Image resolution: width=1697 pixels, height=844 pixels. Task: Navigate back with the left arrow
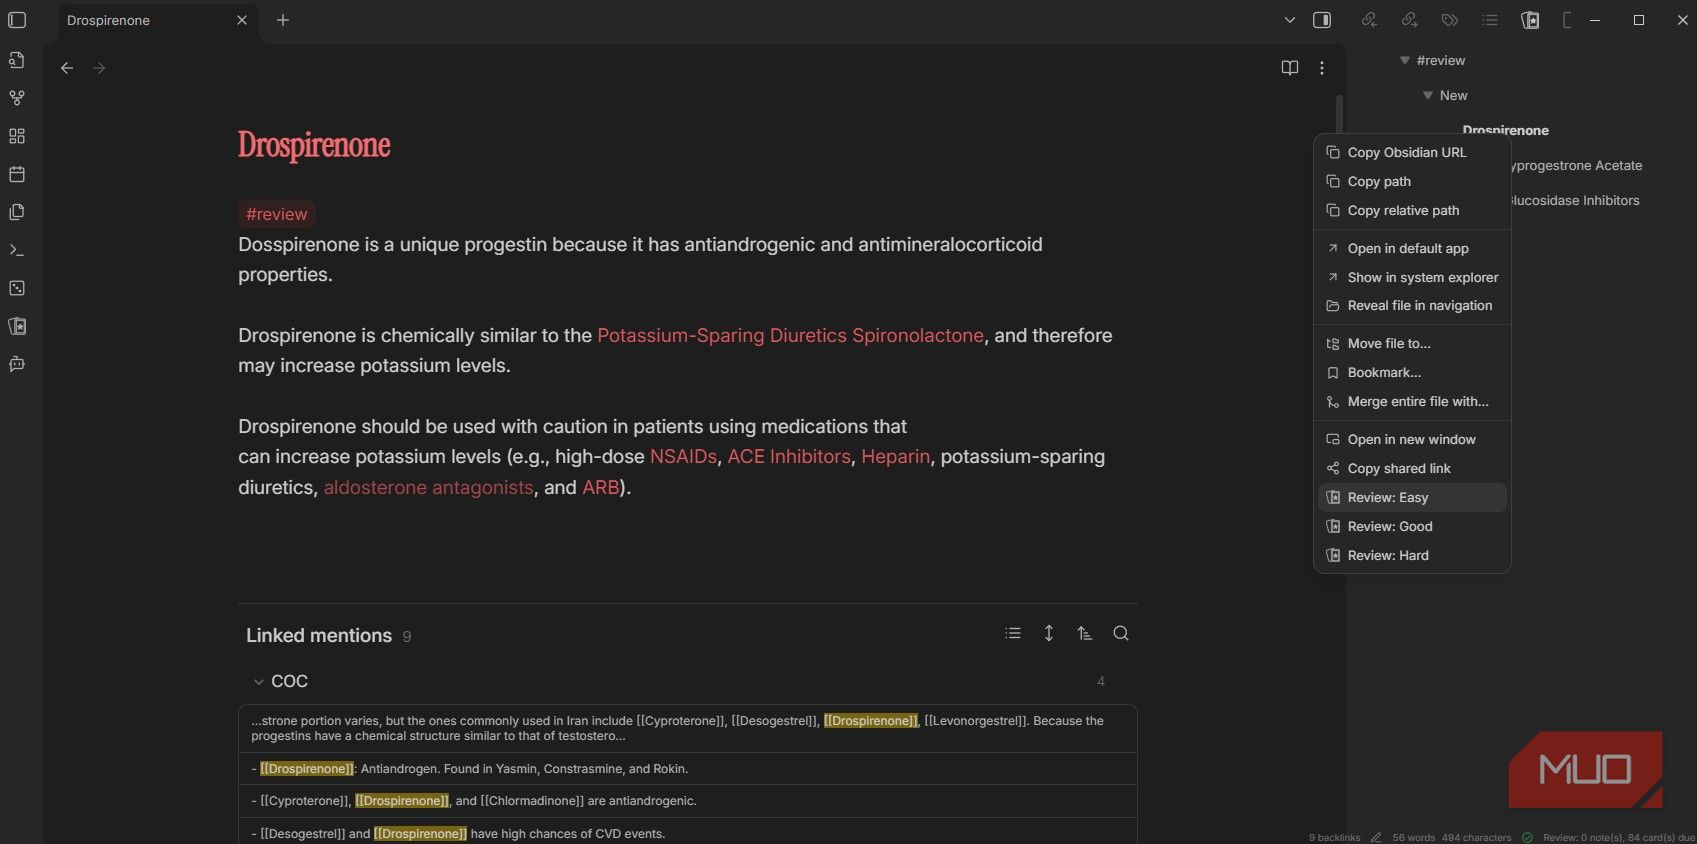(x=67, y=68)
